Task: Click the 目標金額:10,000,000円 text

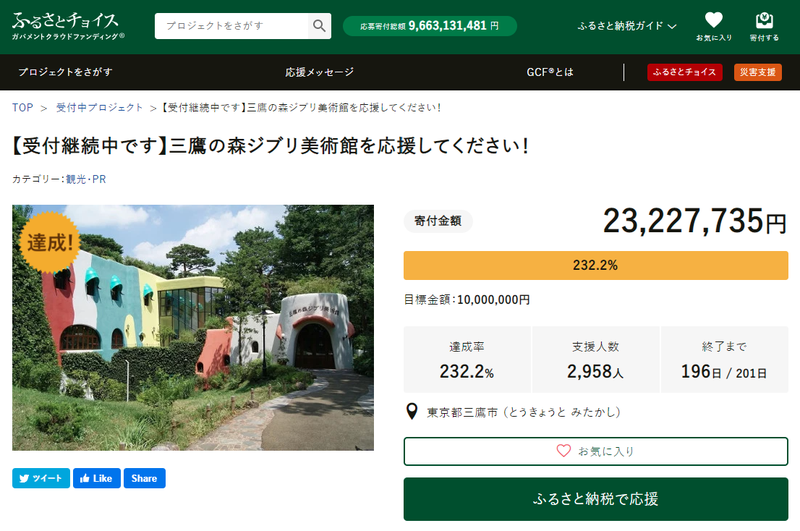Action: pyautogui.click(x=467, y=299)
